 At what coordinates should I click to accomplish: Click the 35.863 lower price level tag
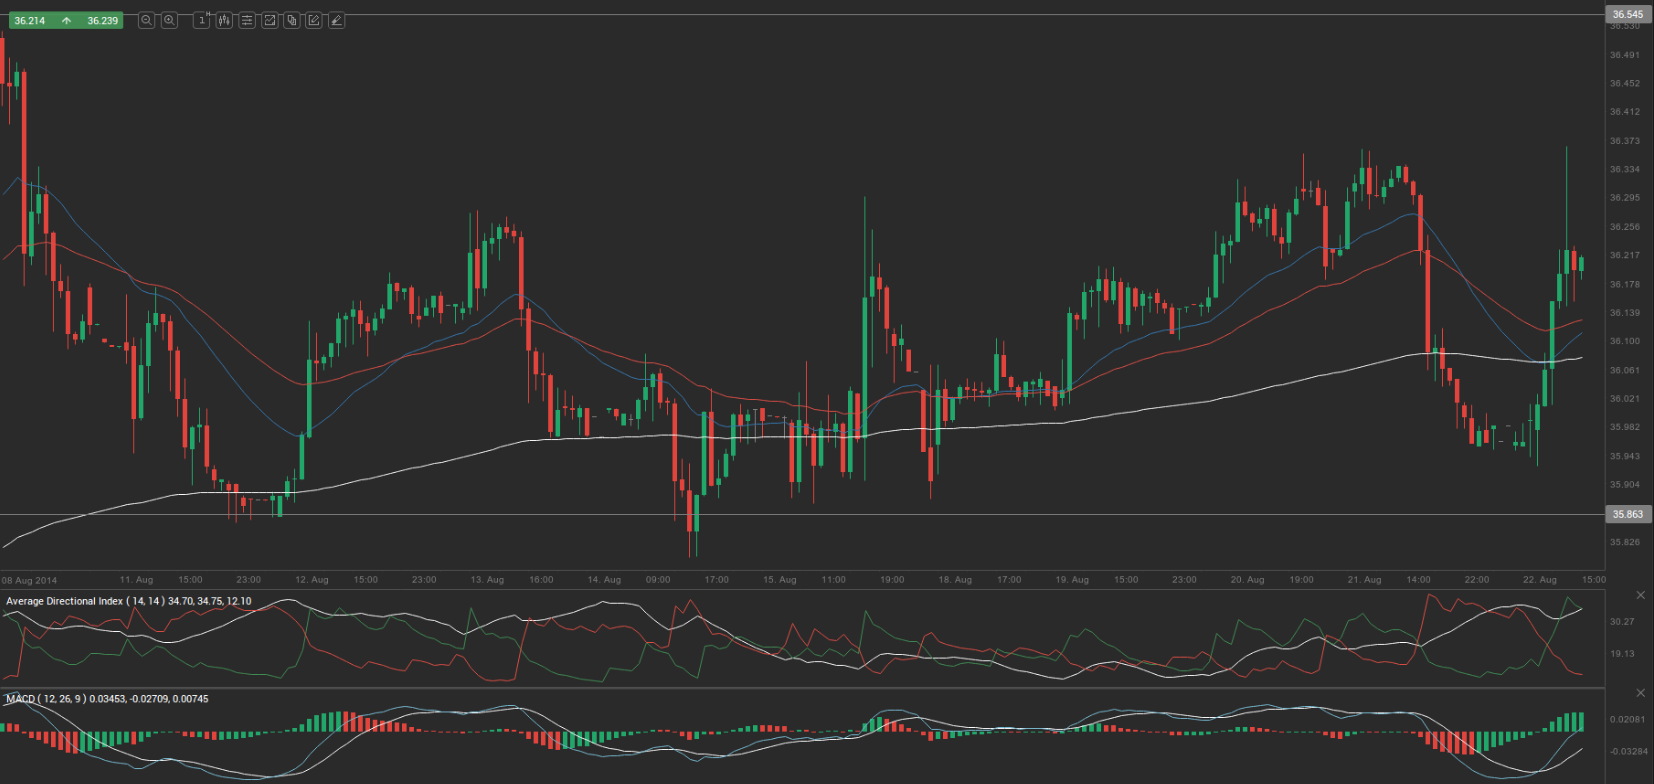click(1626, 514)
